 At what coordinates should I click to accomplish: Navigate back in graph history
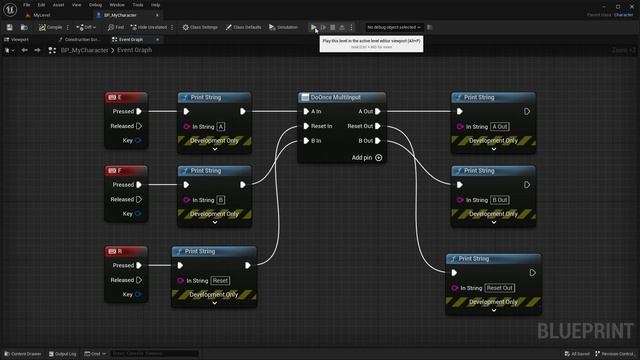[24, 50]
